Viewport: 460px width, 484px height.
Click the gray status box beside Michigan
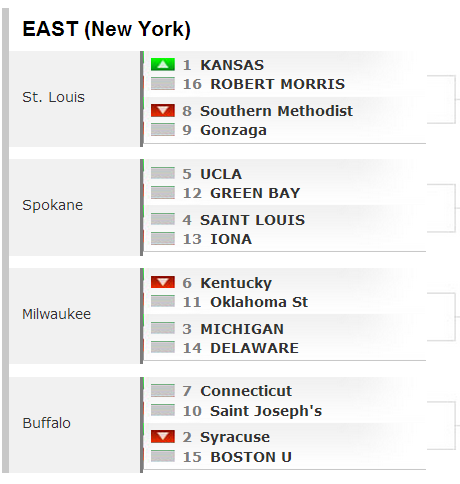(x=163, y=328)
